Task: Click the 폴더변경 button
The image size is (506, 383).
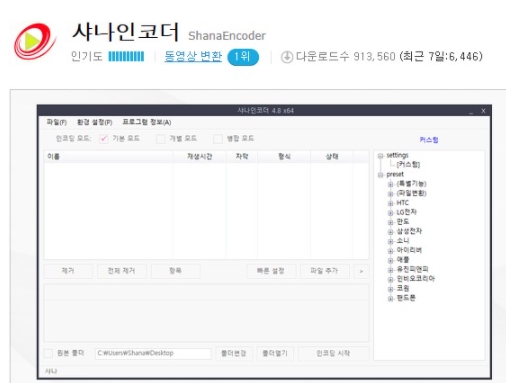Action: click(x=234, y=353)
